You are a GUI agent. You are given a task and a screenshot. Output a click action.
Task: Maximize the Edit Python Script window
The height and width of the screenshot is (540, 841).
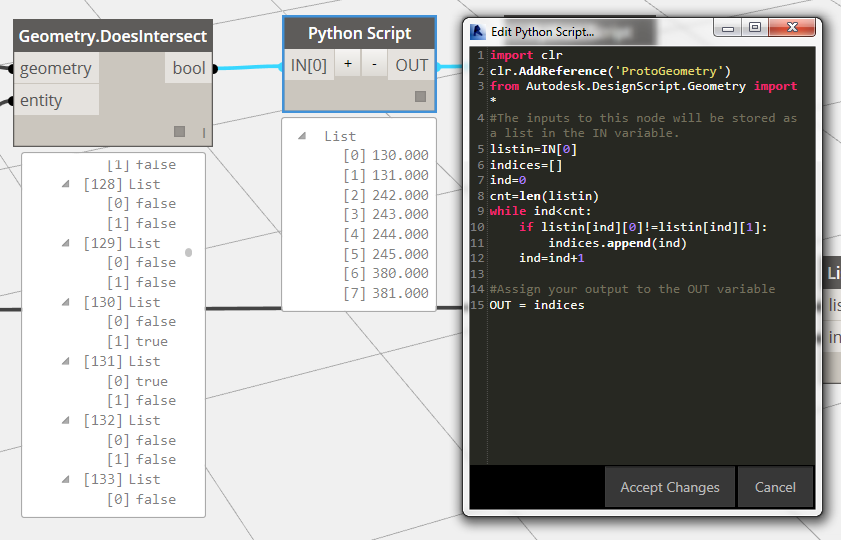[754, 27]
